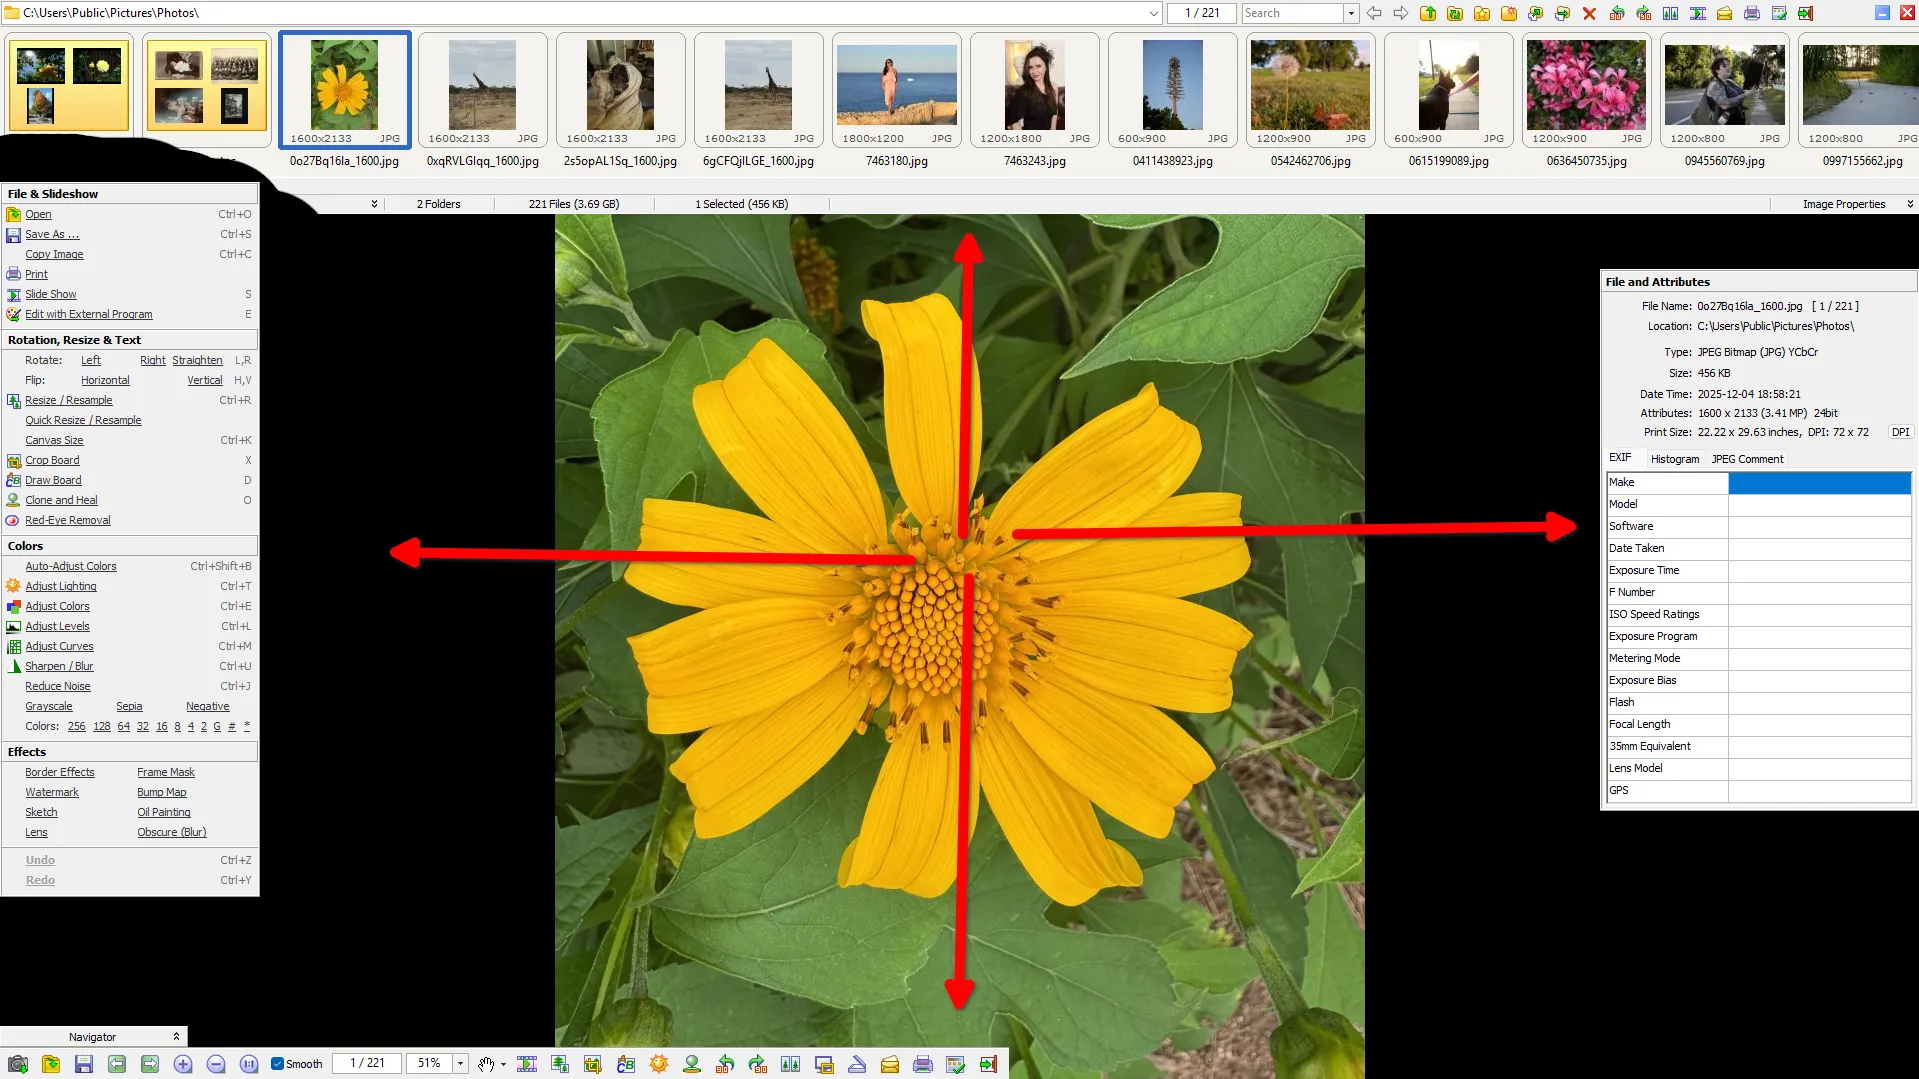1919x1079 pixels.
Task: Apply the Grayscale color option
Action: [x=49, y=706]
